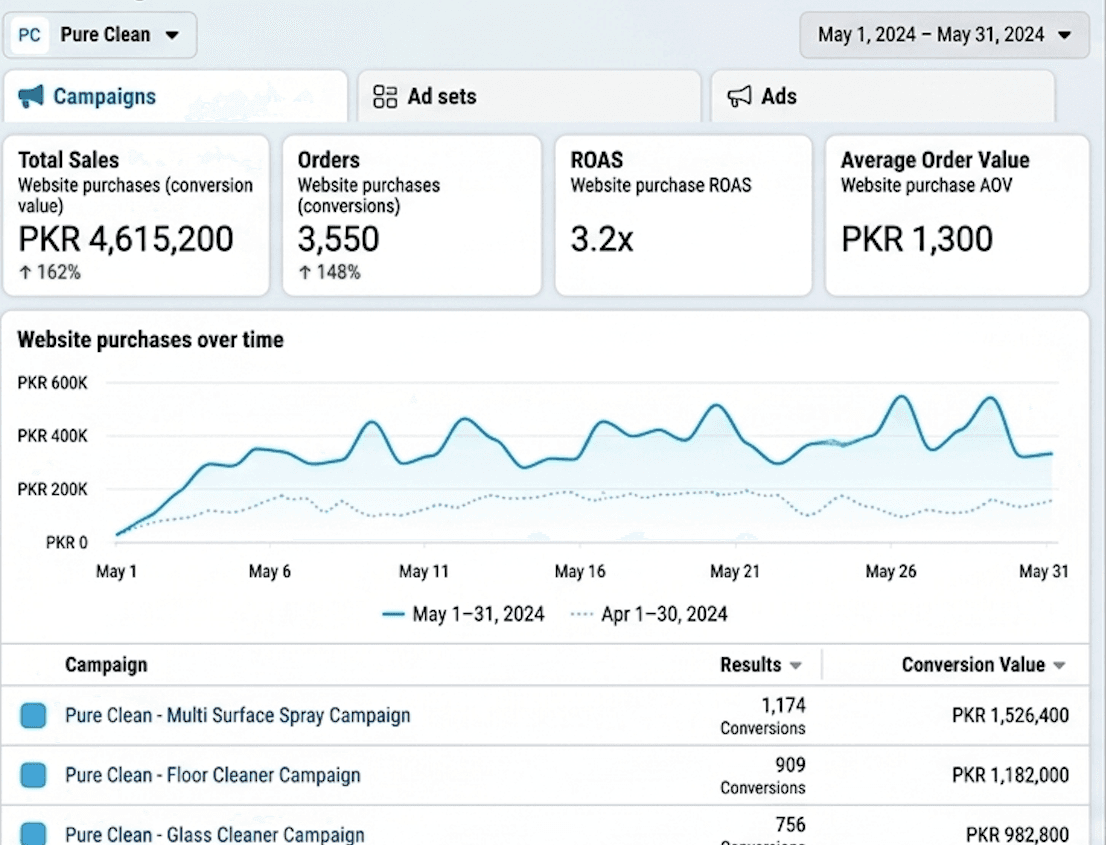This screenshot has width=1106, height=845.
Task: Click the 3,550 orders value
Action: 339,239
